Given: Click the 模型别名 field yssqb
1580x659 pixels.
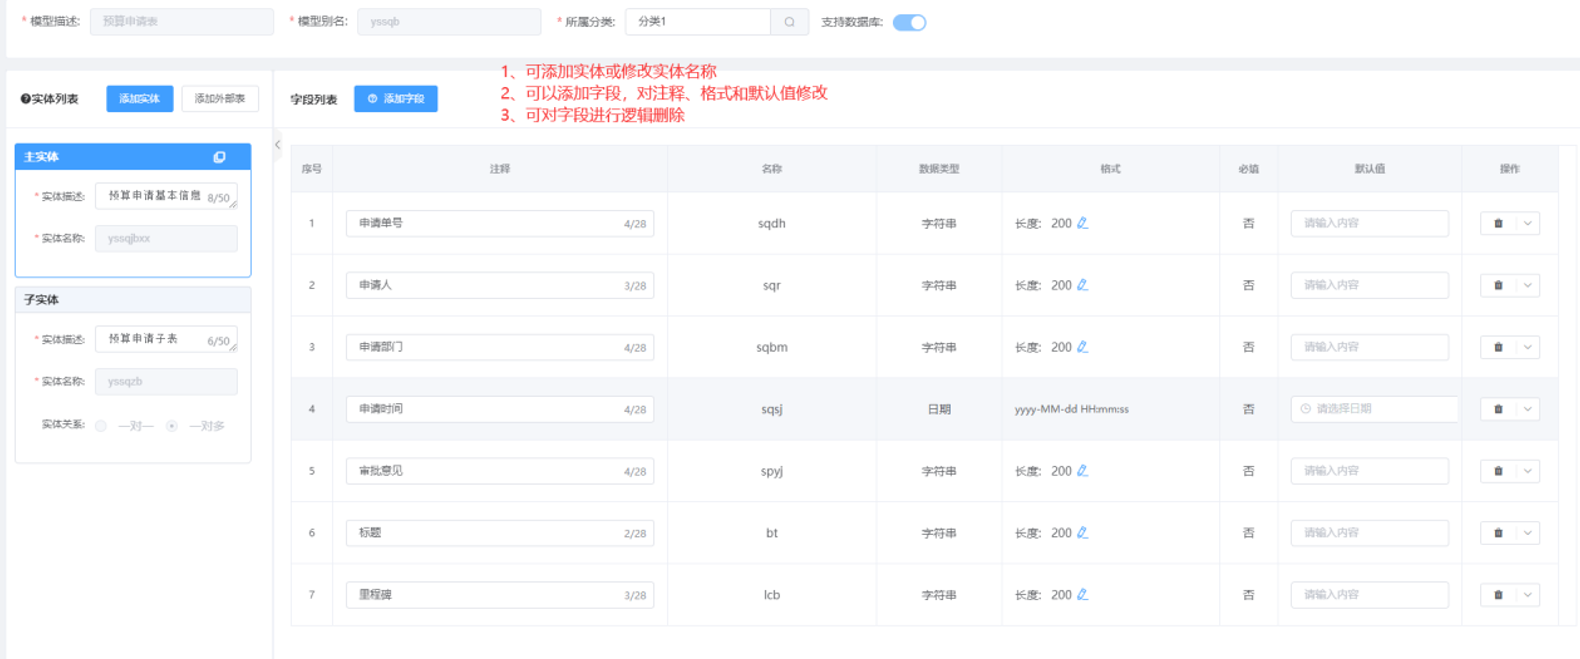Looking at the screenshot, I should (x=449, y=22).
